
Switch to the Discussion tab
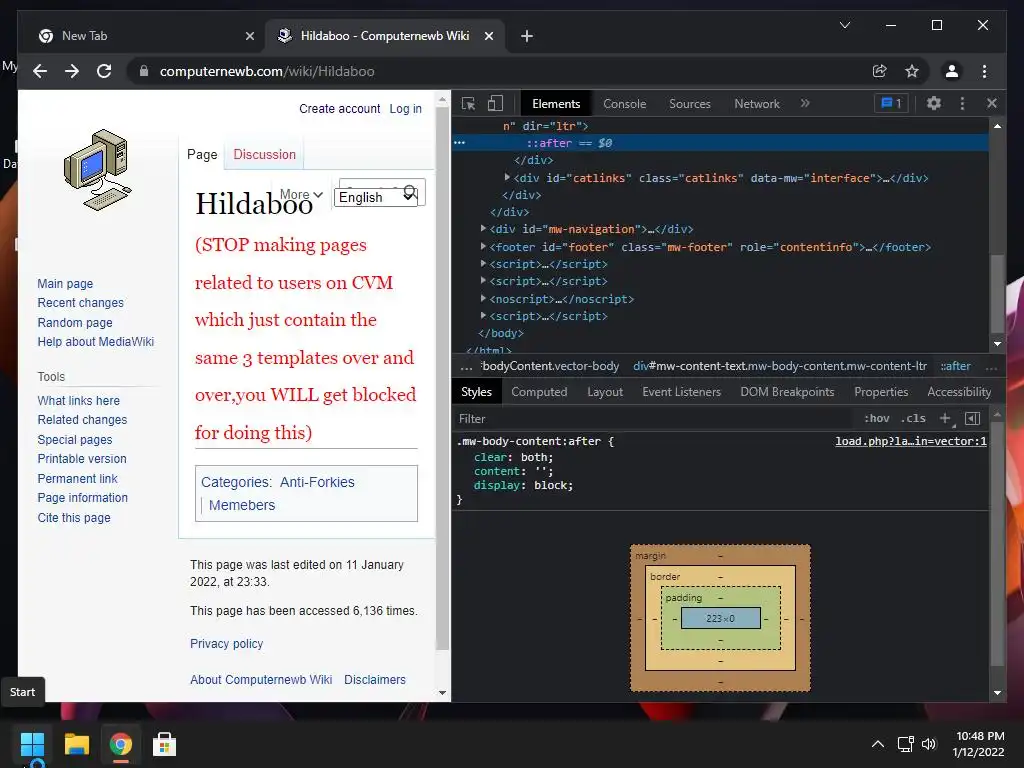(264, 154)
